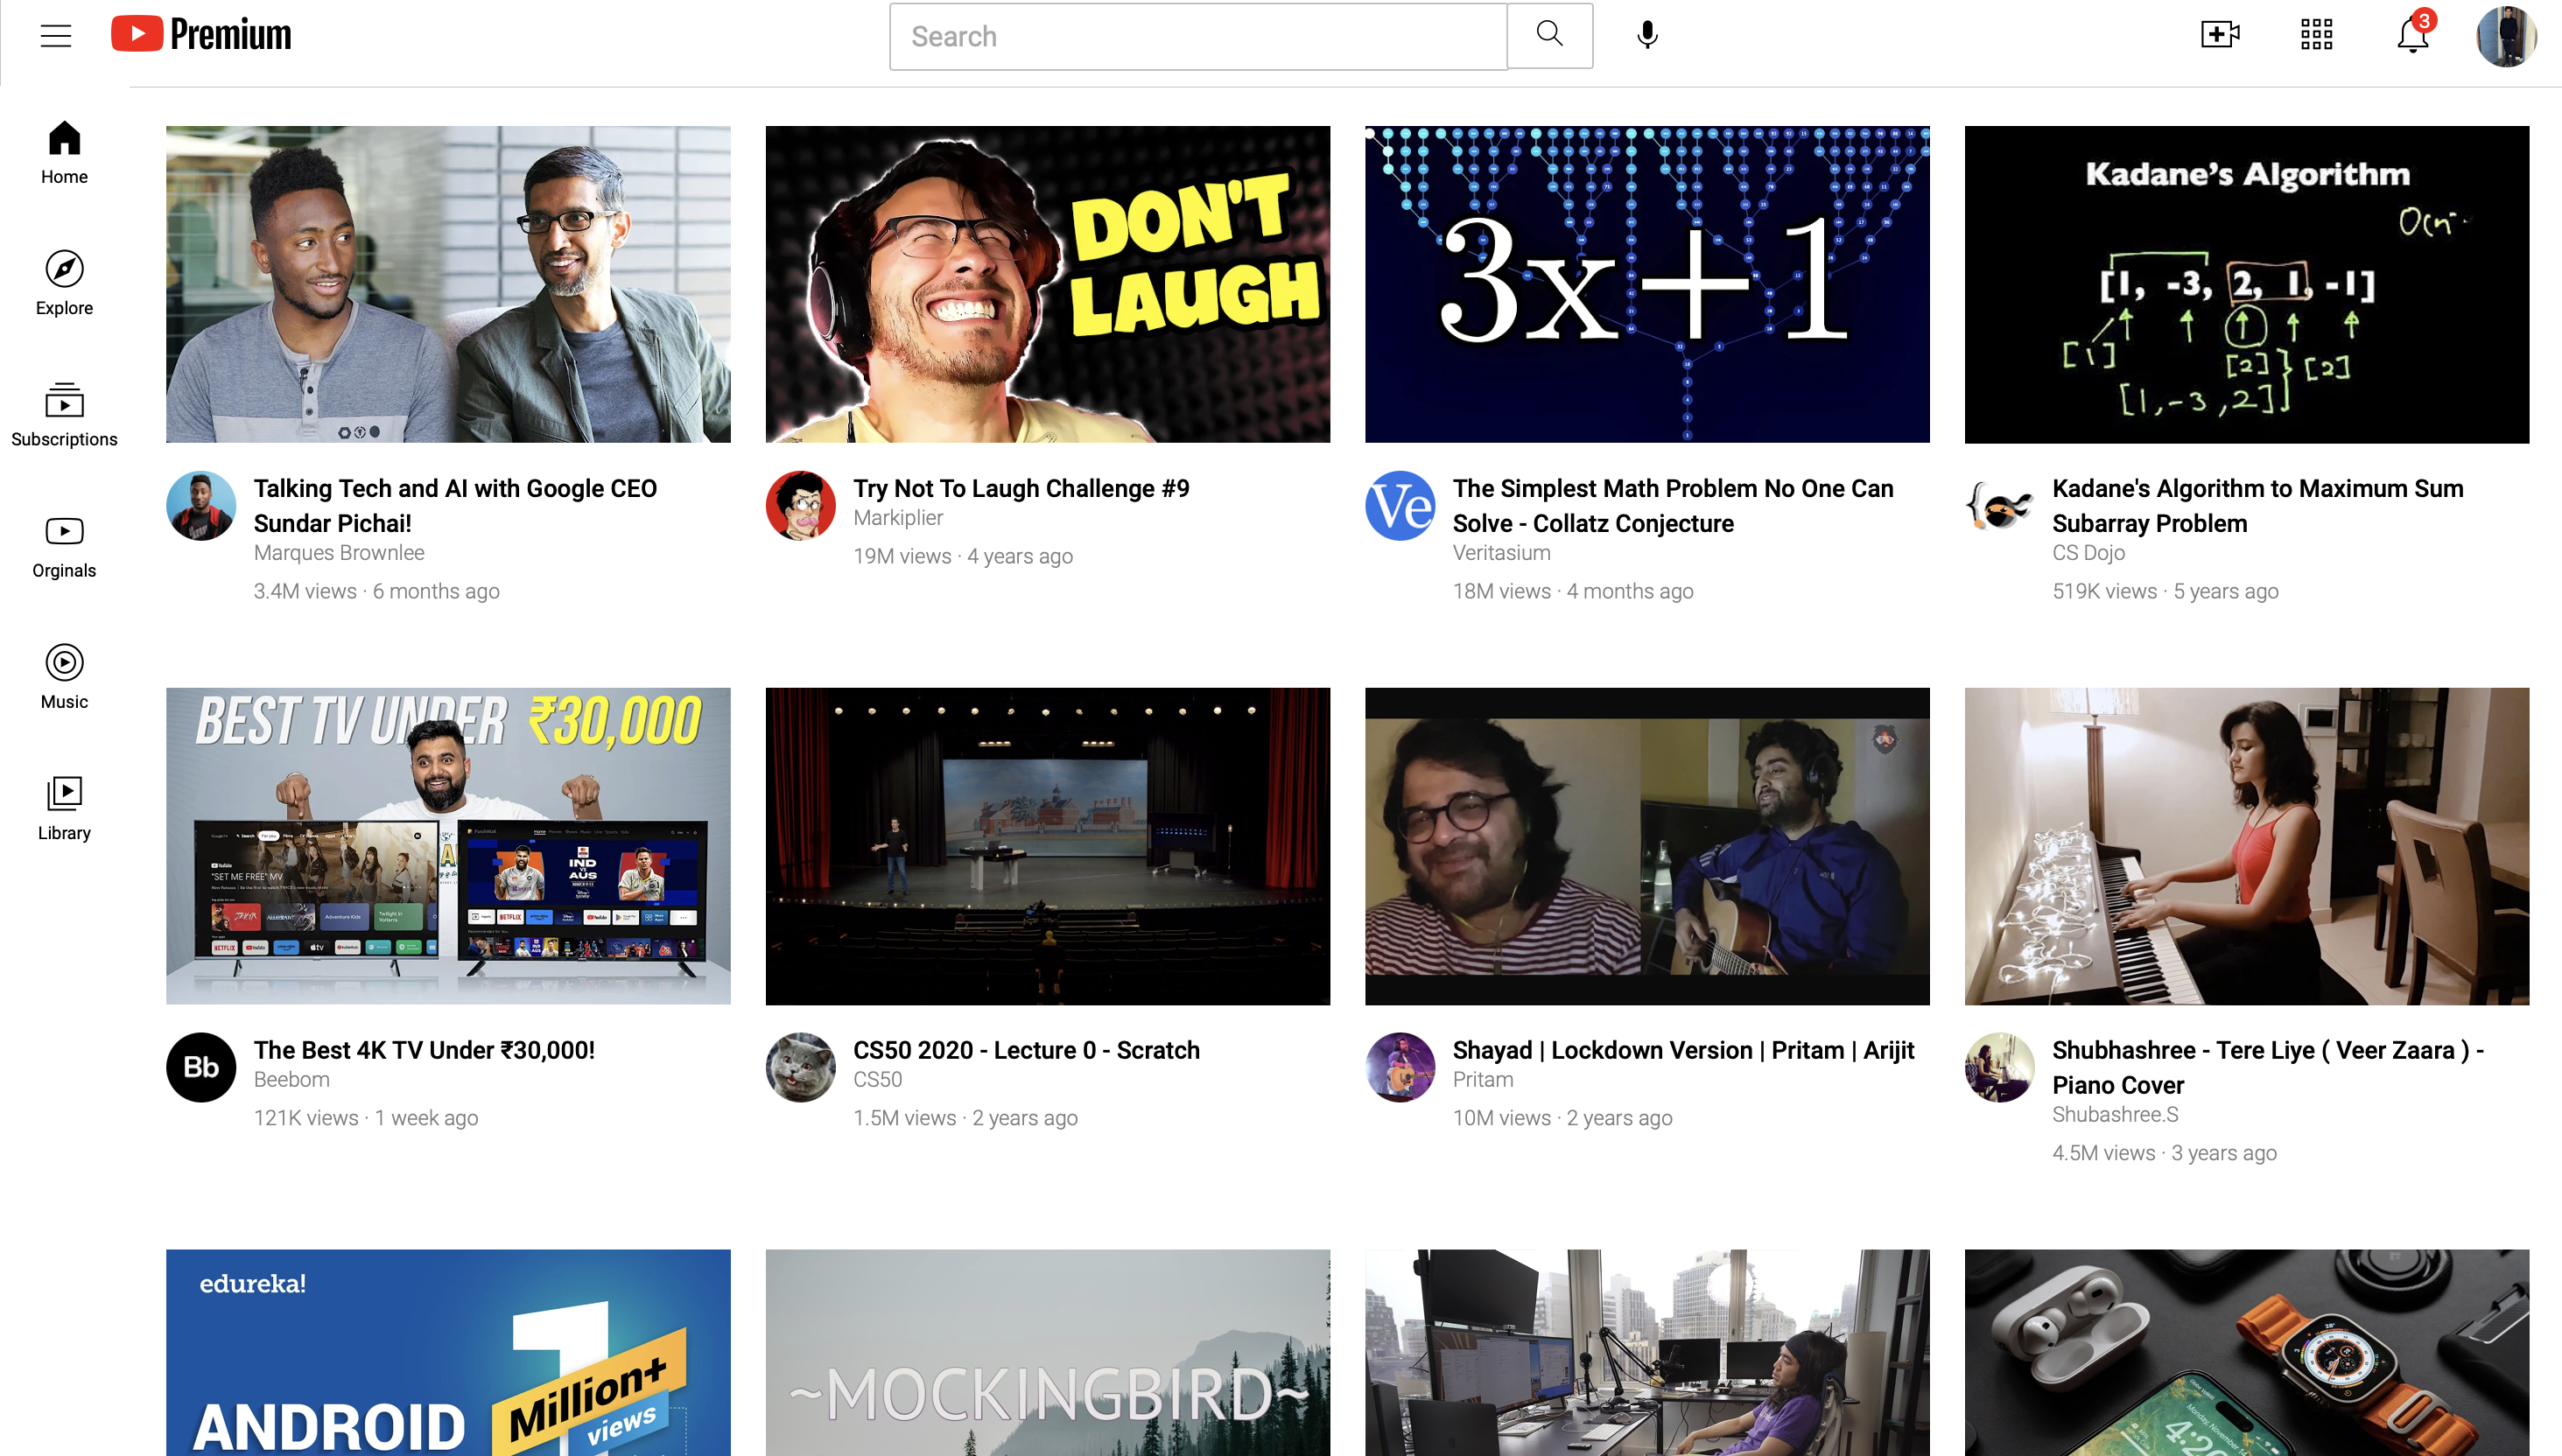Open Music in sidebar

coord(64,677)
